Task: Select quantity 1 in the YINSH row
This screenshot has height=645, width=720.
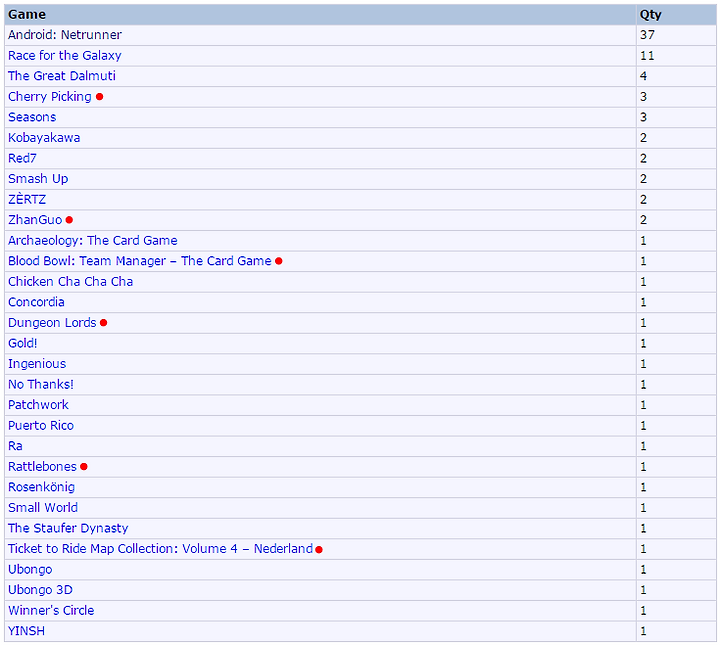Action: click(x=643, y=631)
